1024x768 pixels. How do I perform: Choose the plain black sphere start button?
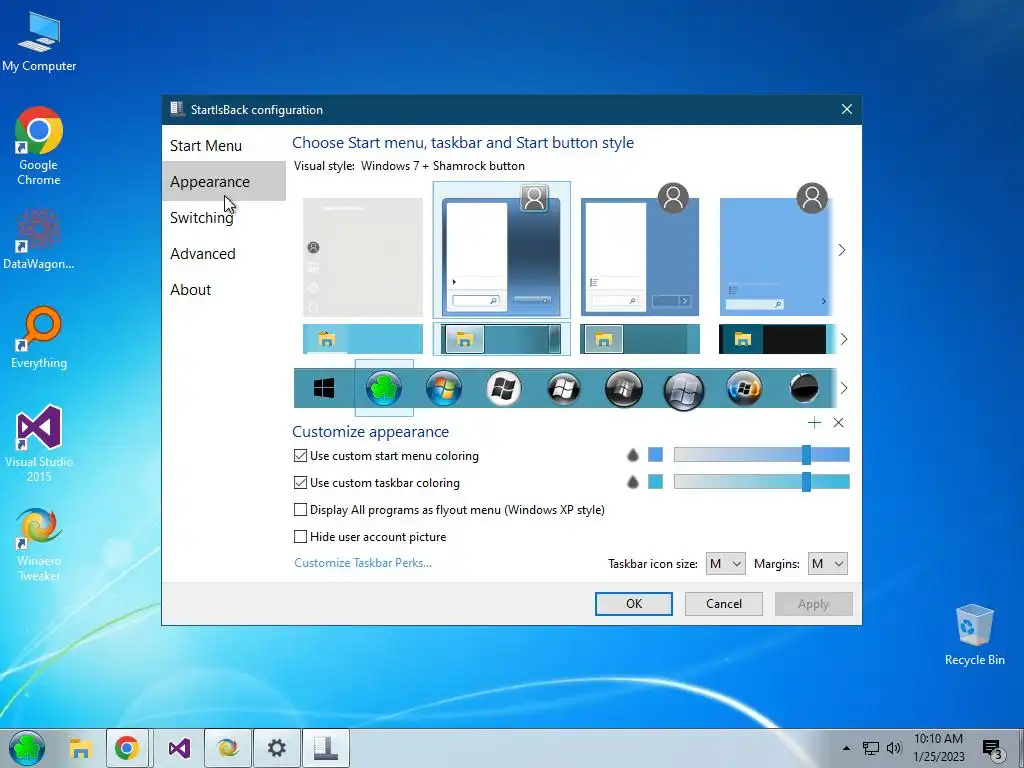804,389
